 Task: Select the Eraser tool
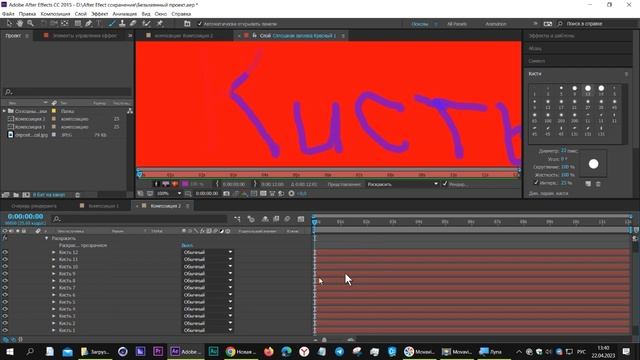[133, 24]
